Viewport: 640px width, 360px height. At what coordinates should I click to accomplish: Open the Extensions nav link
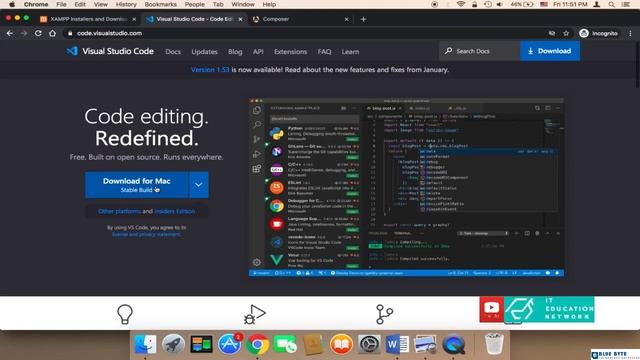click(x=290, y=52)
